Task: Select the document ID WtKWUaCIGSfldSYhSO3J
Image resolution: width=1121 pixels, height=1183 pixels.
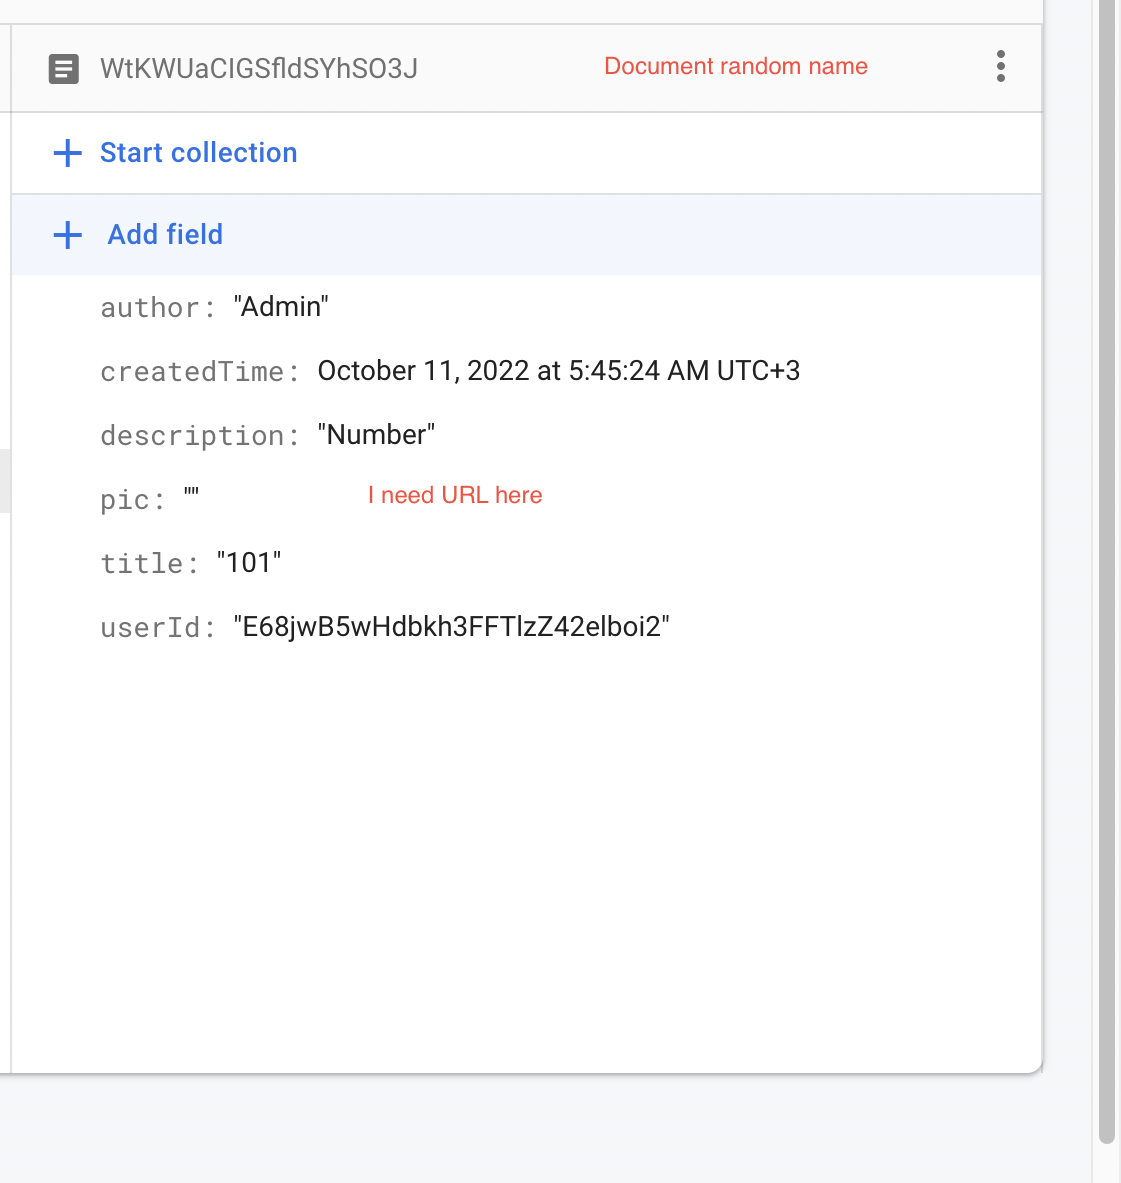Action: tap(259, 69)
